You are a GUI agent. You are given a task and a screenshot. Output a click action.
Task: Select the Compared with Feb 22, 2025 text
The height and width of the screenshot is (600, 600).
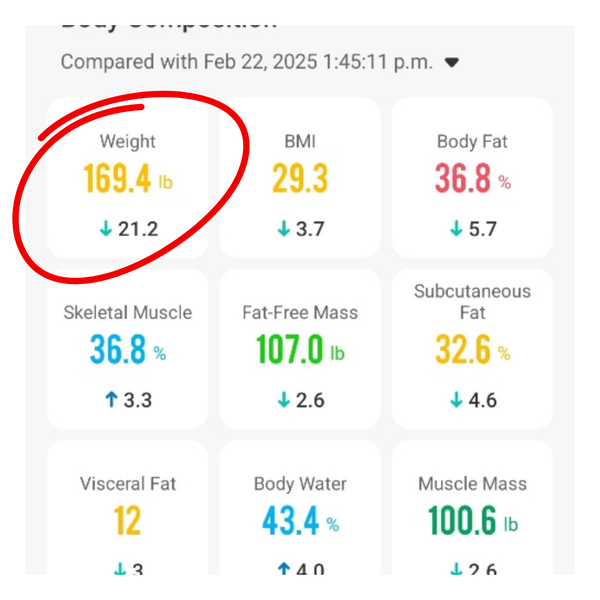point(247,62)
